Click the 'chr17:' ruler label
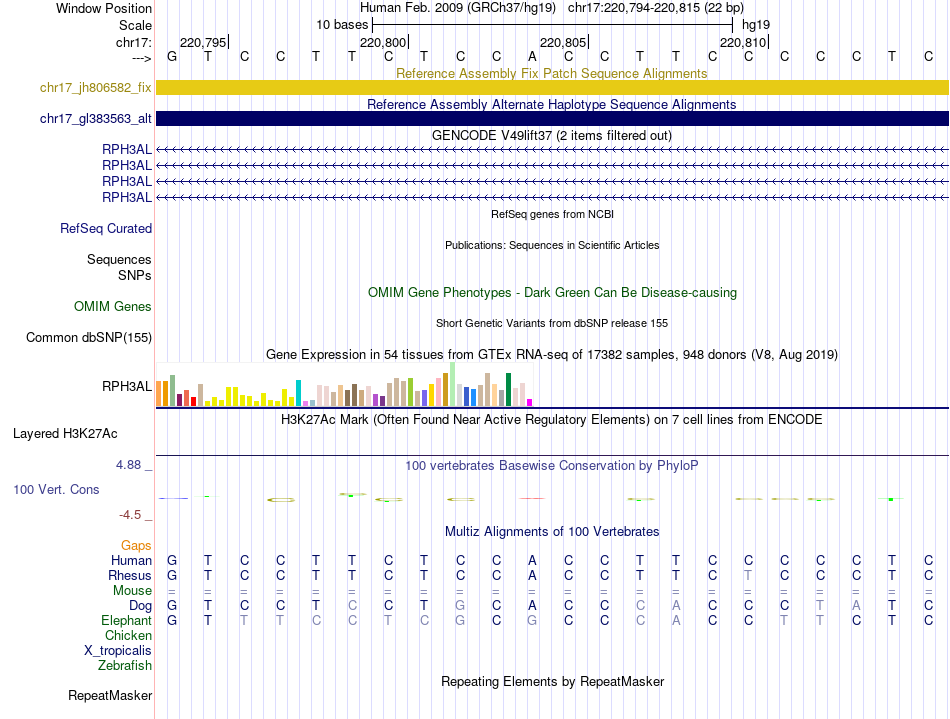Viewport: 950px width, 719px height. coord(134,42)
